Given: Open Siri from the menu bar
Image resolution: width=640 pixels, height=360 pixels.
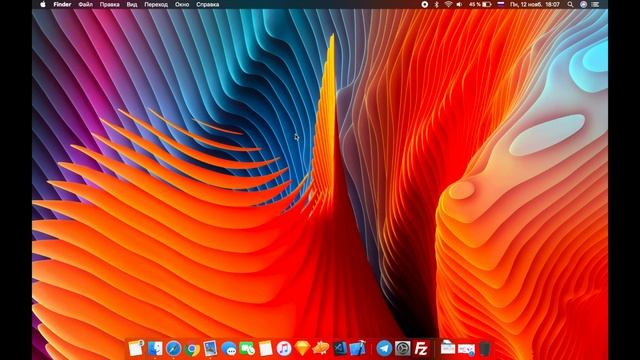Looking at the screenshot, I should click(583, 4).
